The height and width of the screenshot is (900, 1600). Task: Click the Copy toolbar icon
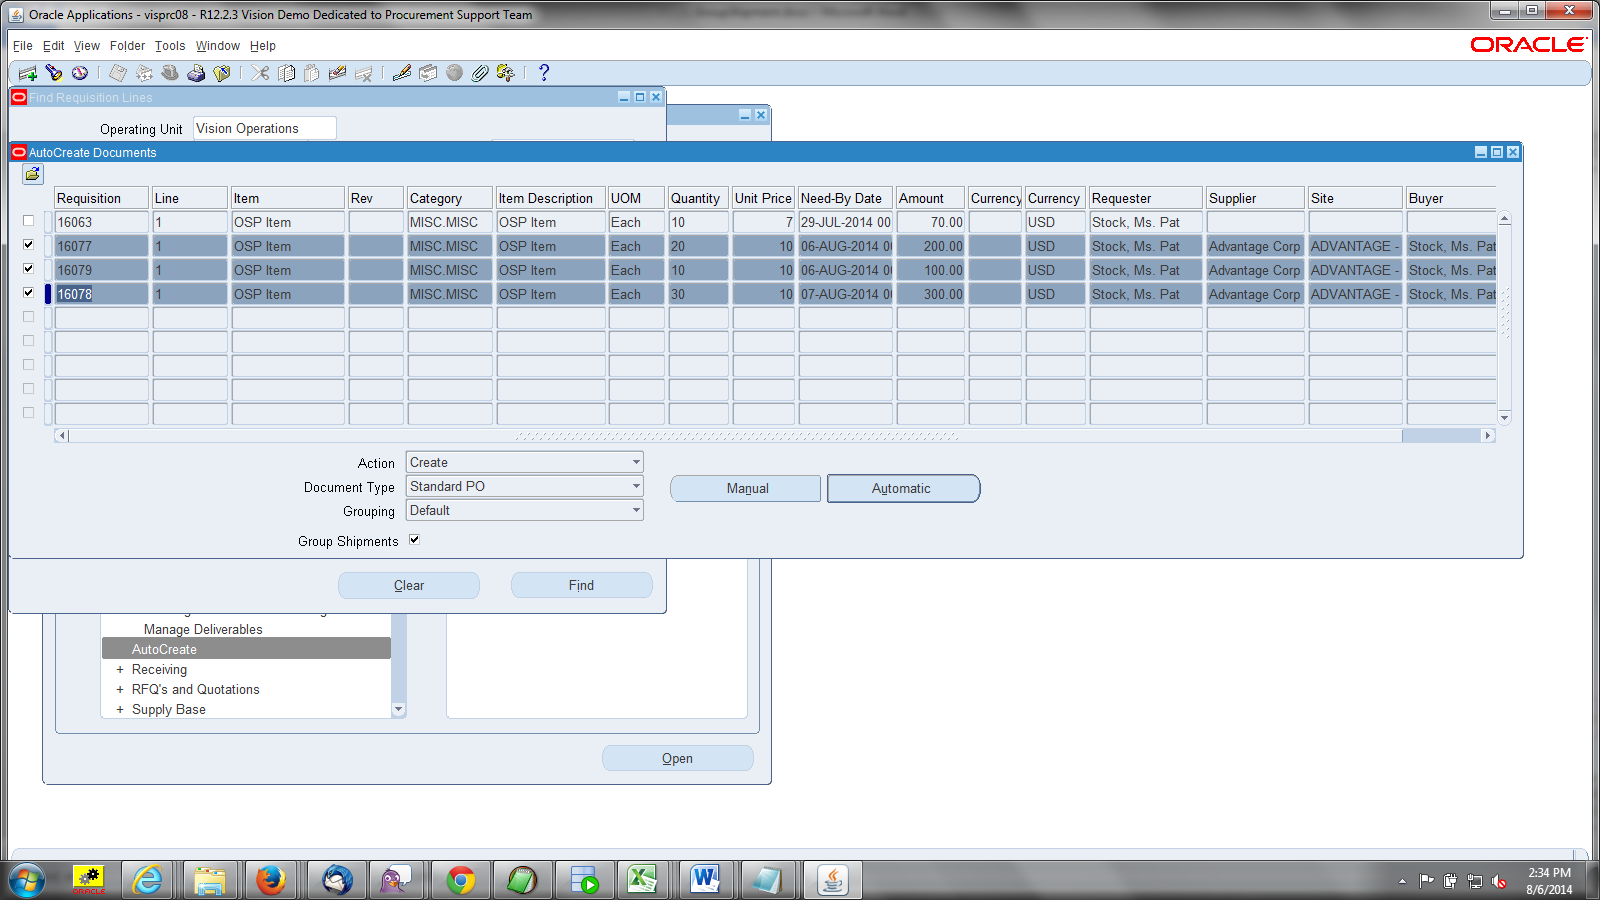pyautogui.click(x=286, y=73)
